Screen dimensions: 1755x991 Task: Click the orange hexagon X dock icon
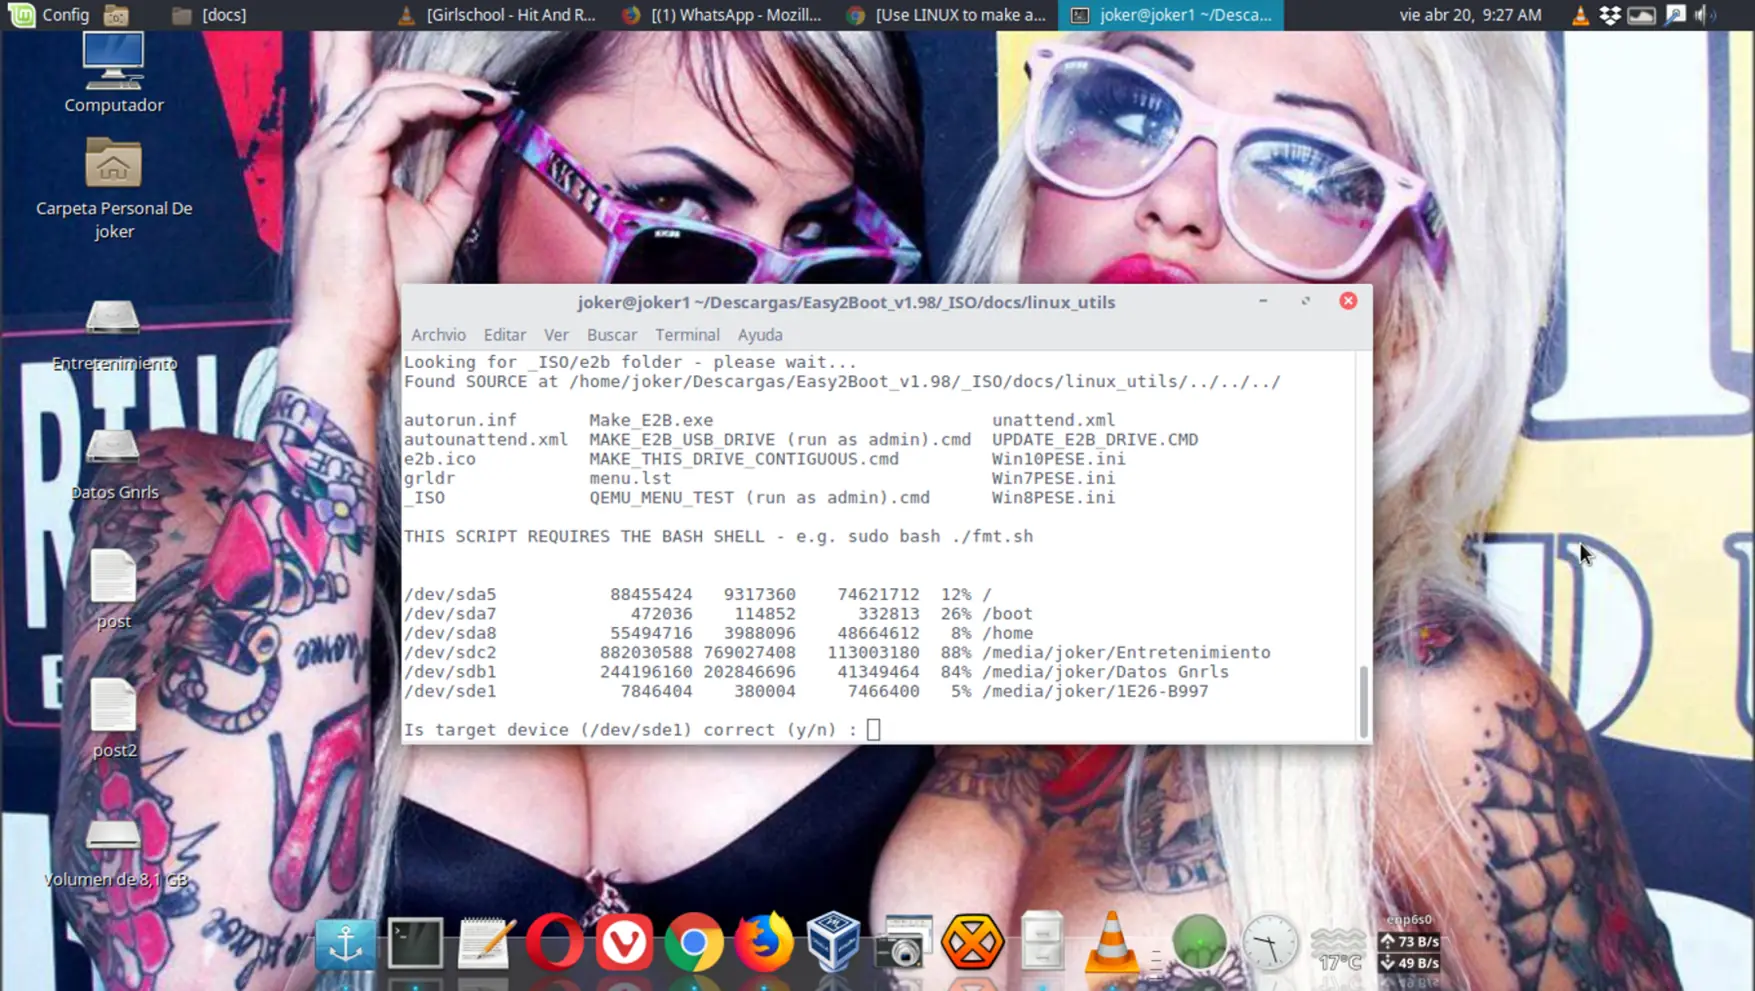(972, 943)
